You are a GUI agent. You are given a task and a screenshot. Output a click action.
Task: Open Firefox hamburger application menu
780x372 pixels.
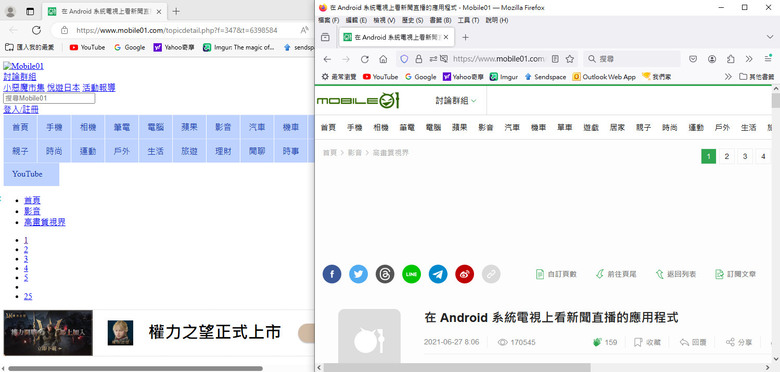tap(768, 59)
